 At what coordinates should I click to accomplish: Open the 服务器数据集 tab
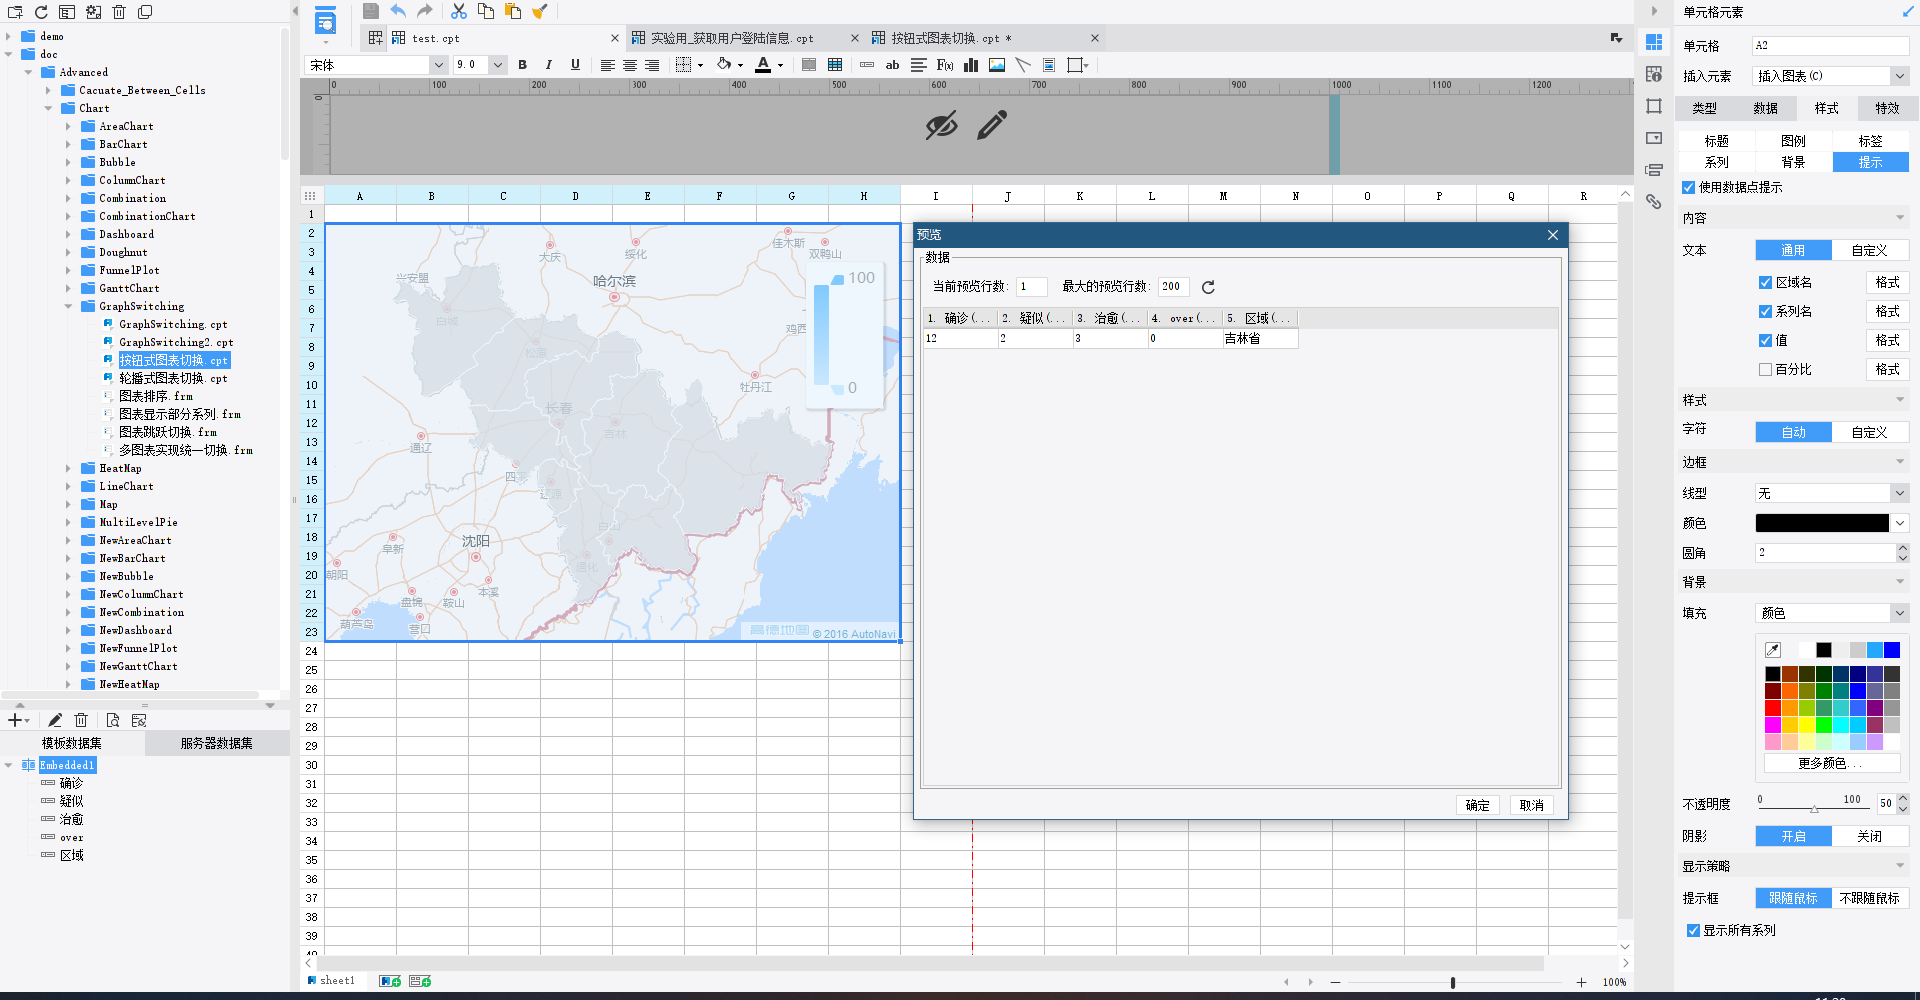tap(217, 743)
